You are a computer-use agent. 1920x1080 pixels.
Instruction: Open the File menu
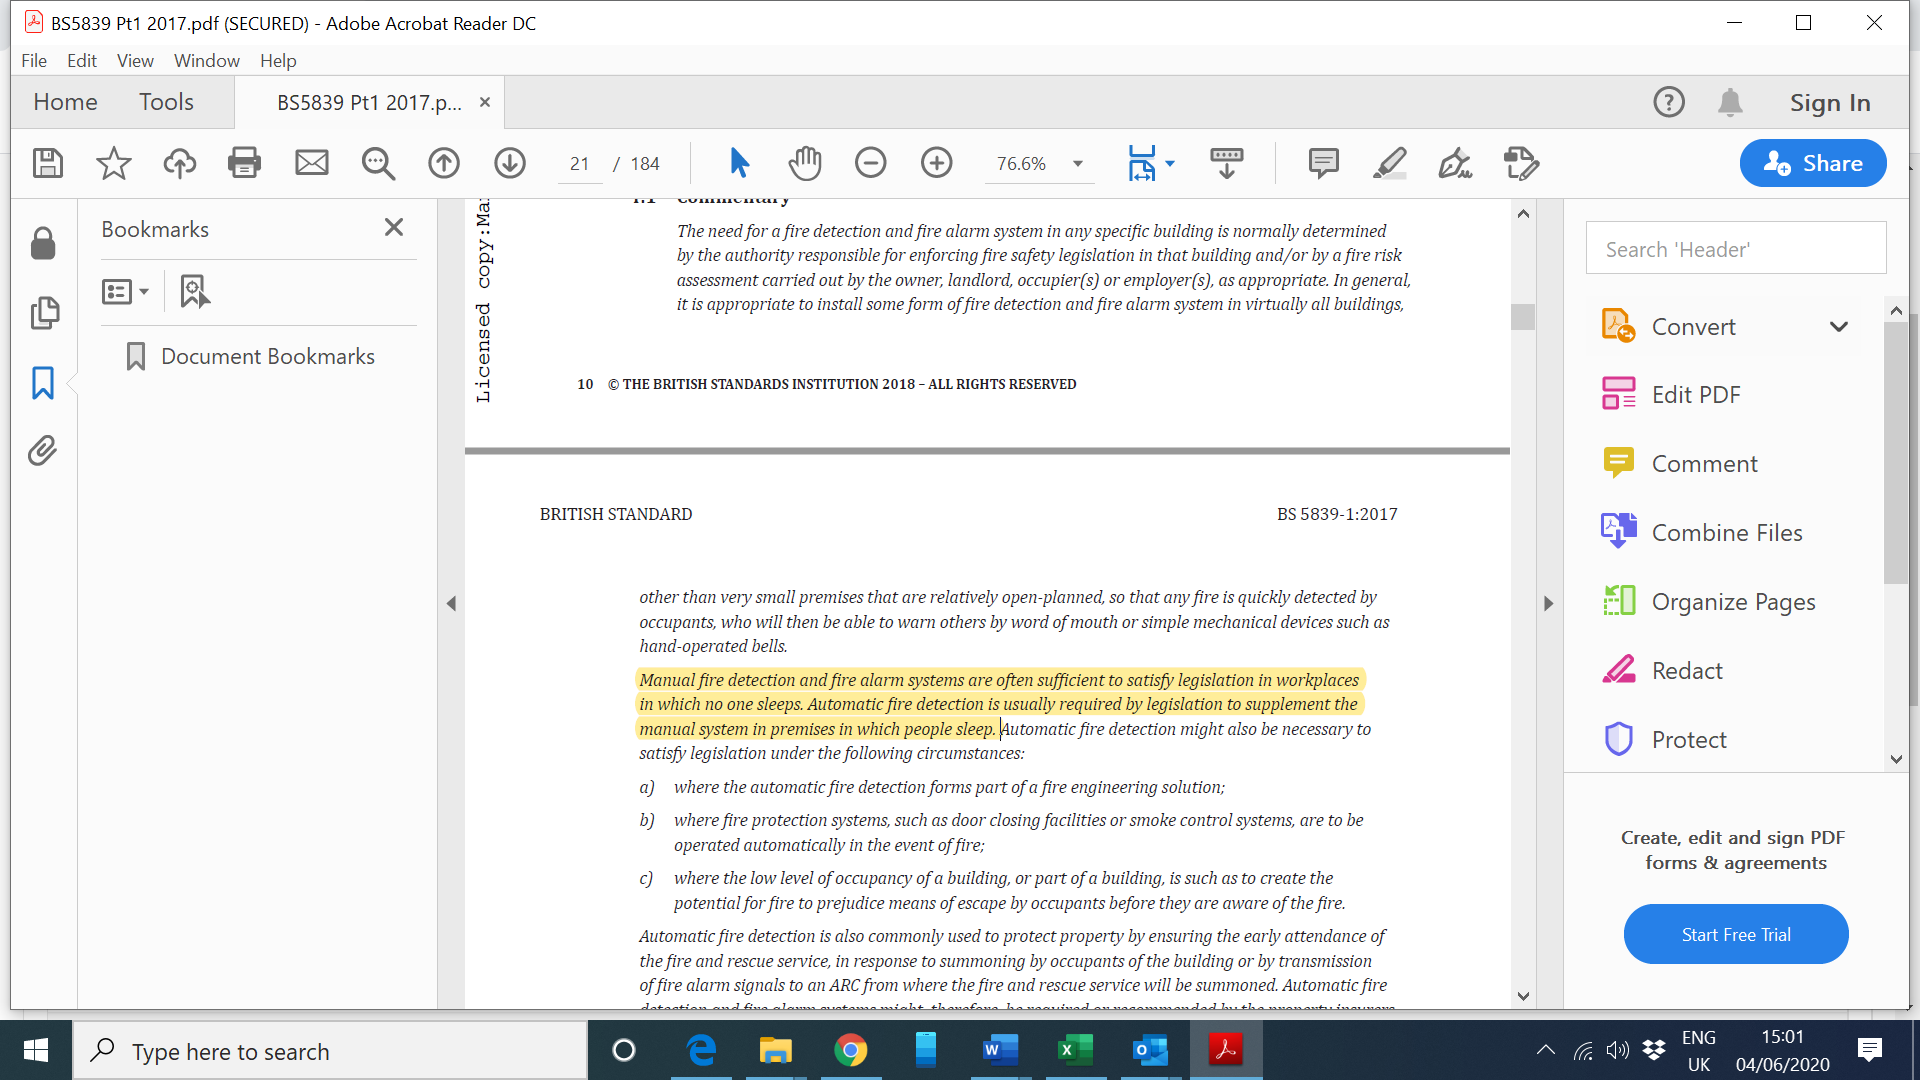(34, 60)
